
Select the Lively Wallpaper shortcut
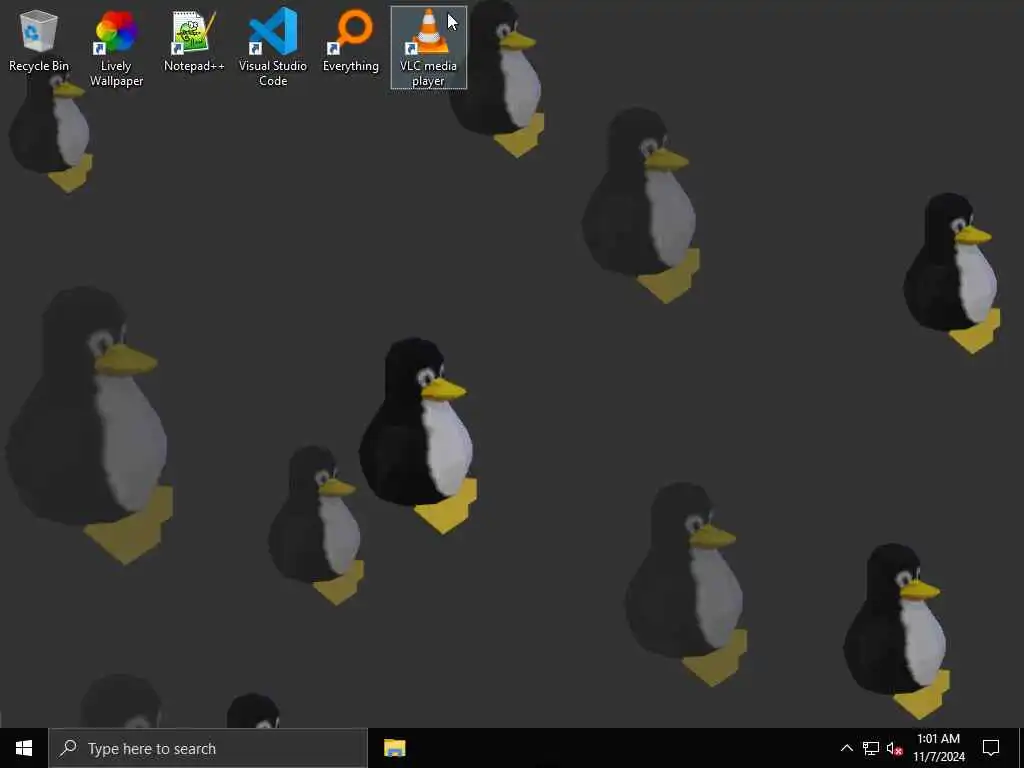click(x=116, y=48)
